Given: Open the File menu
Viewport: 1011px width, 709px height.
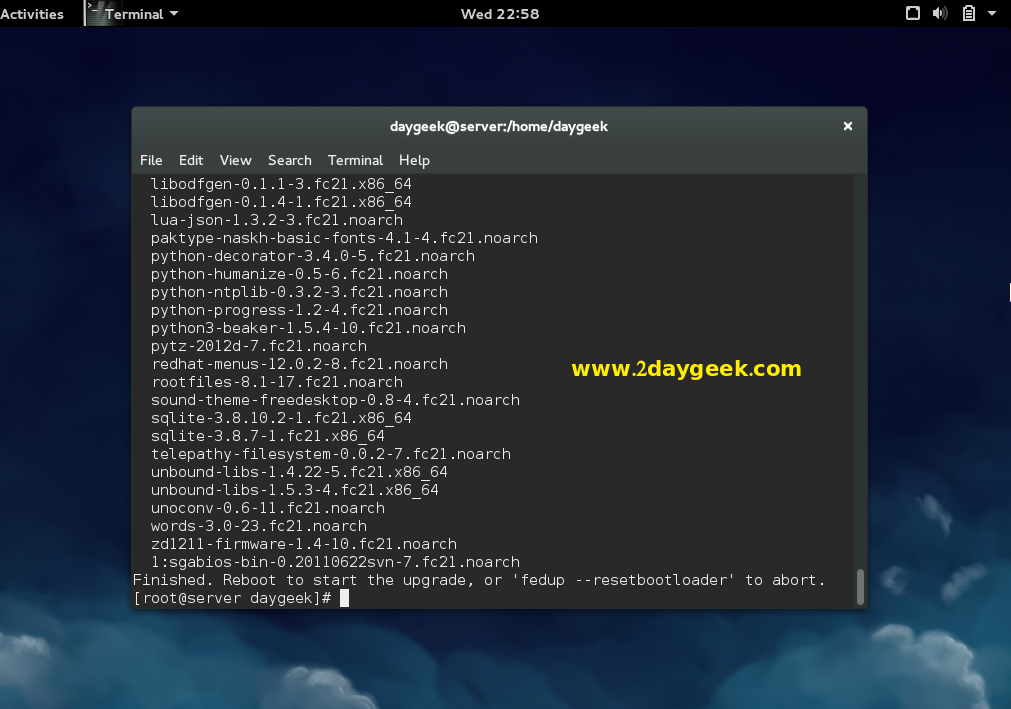Looking at the screenshot, I should coord(151,160).
